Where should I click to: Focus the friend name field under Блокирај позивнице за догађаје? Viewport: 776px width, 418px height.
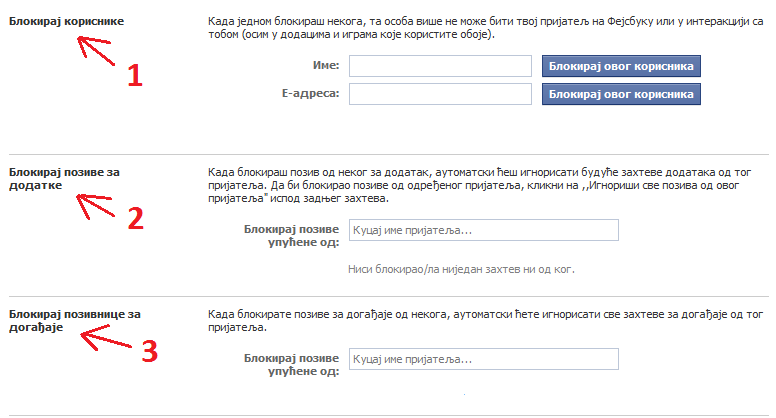point(484,359)
